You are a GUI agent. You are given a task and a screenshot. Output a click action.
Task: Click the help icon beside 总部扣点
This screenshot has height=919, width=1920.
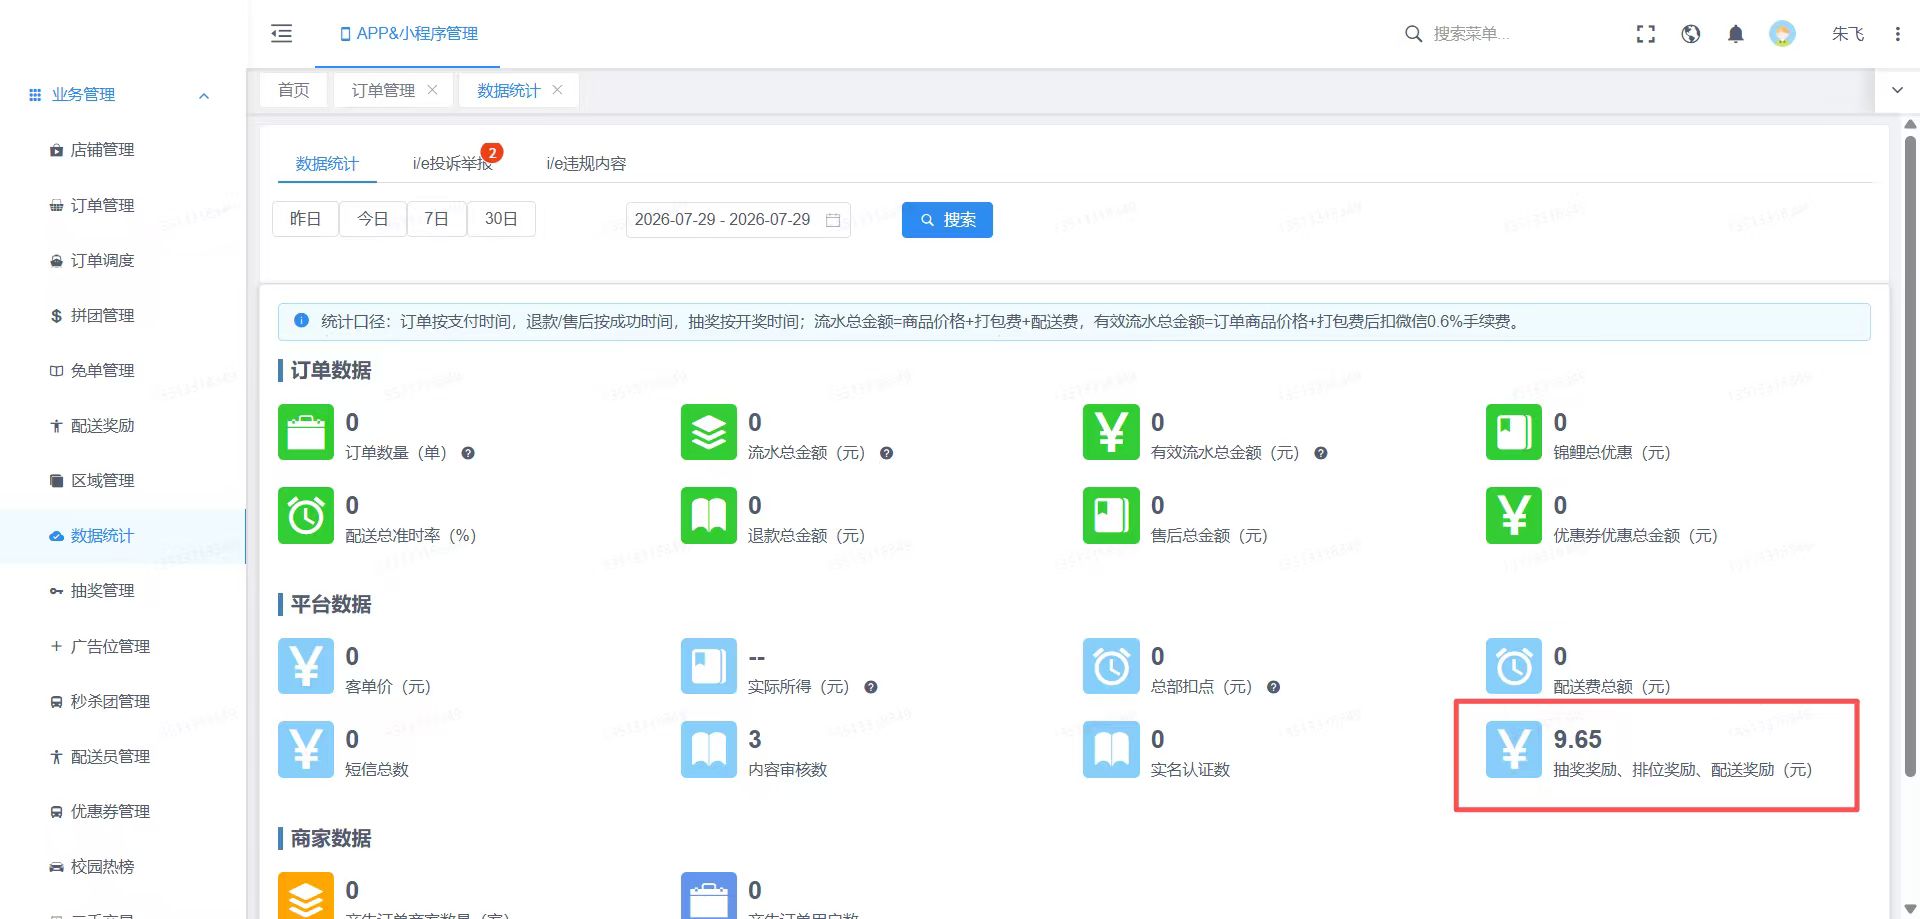pyautogui.click(x=1273, y=687)
